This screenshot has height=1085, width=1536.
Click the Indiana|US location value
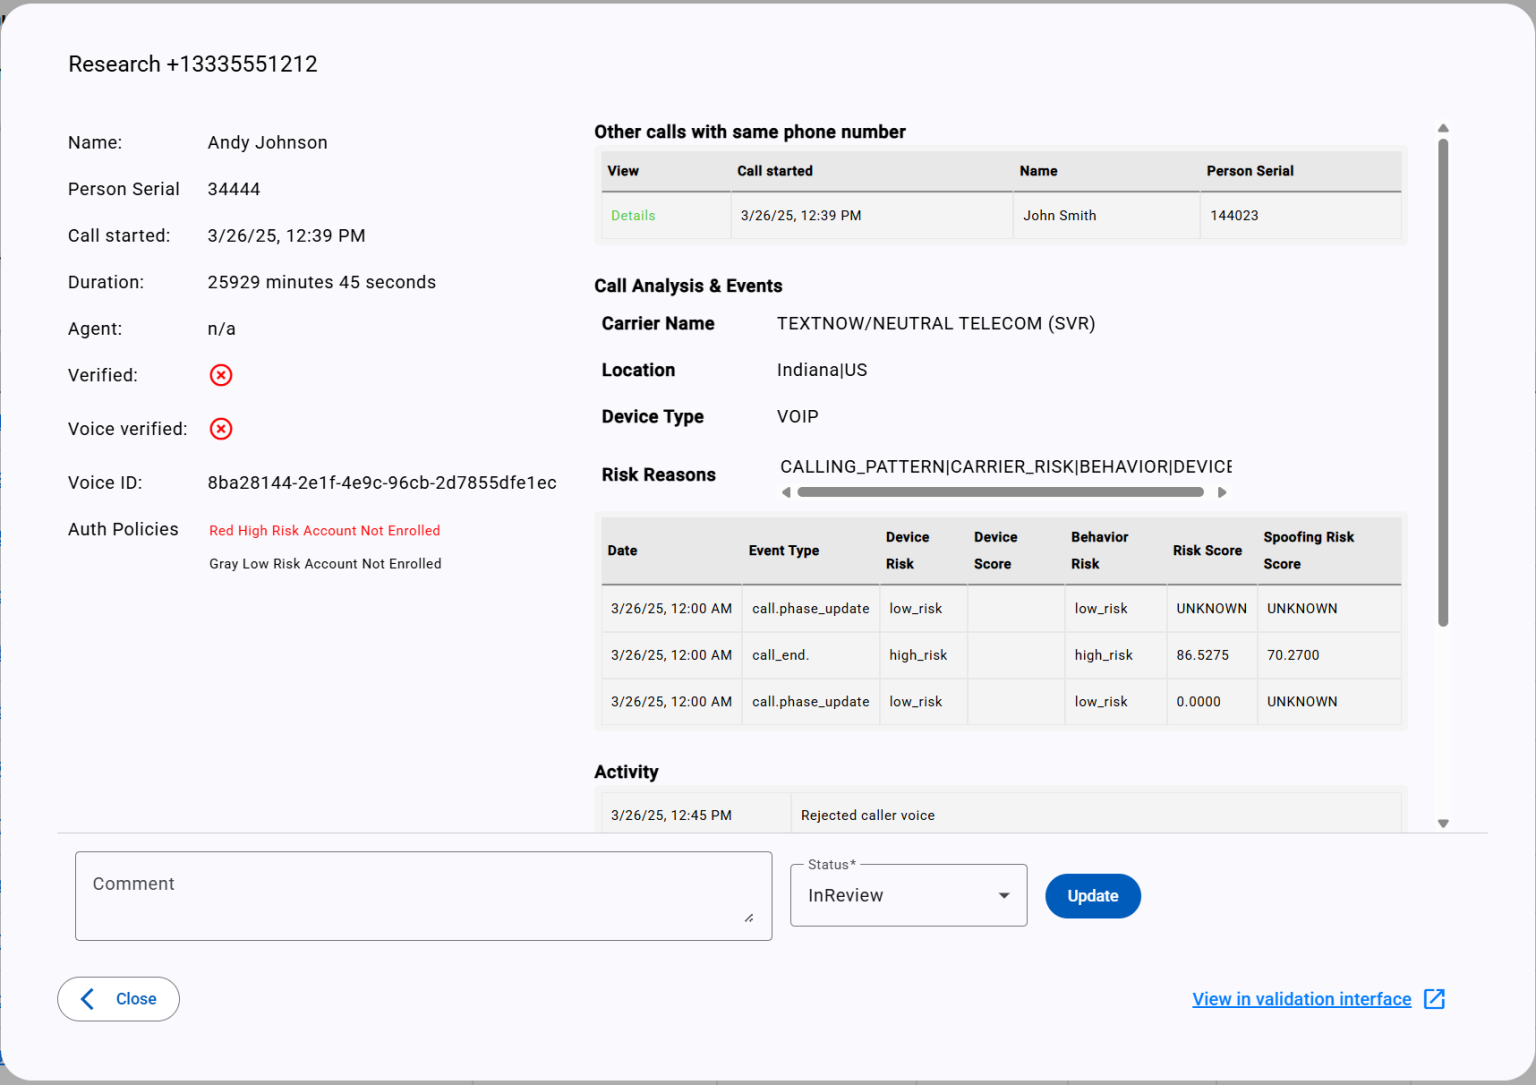(822, 370)
